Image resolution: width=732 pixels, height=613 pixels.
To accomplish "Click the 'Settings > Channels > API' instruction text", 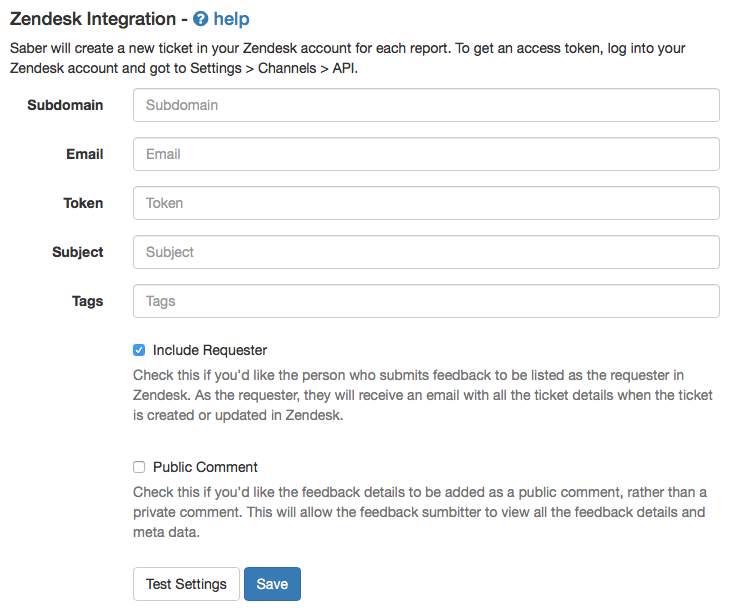I will (274, 68).
